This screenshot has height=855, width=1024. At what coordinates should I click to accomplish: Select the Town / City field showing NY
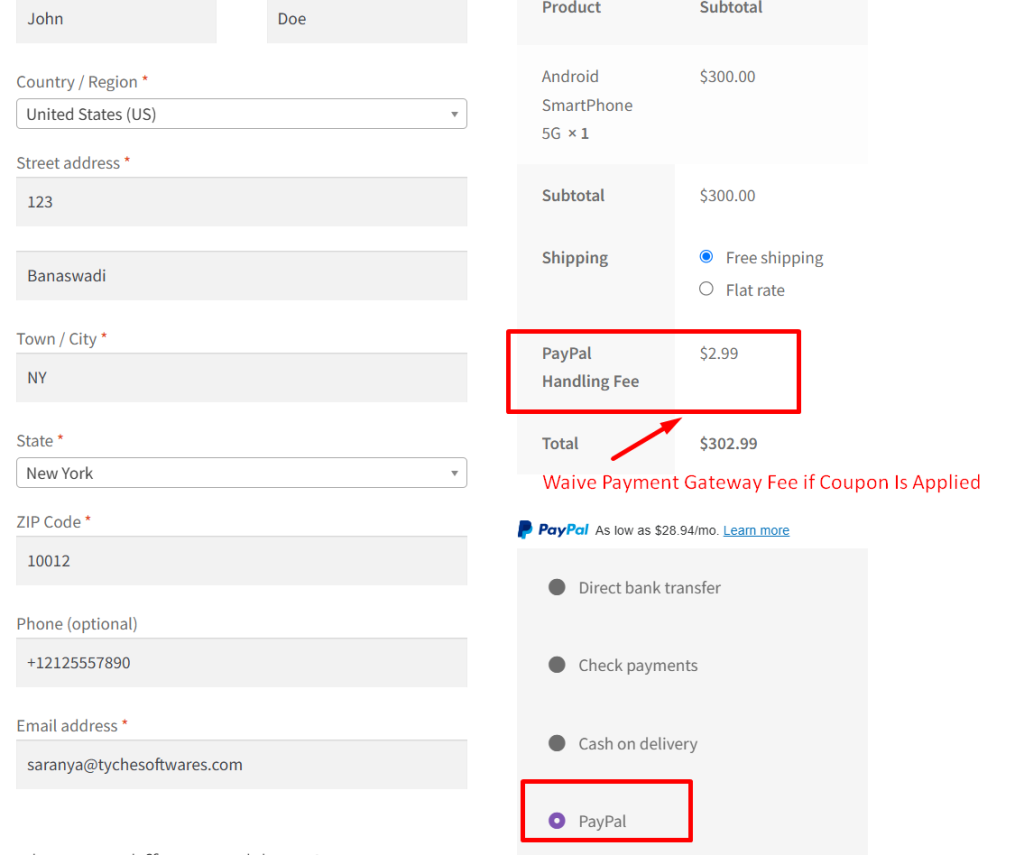click(240, 377)
